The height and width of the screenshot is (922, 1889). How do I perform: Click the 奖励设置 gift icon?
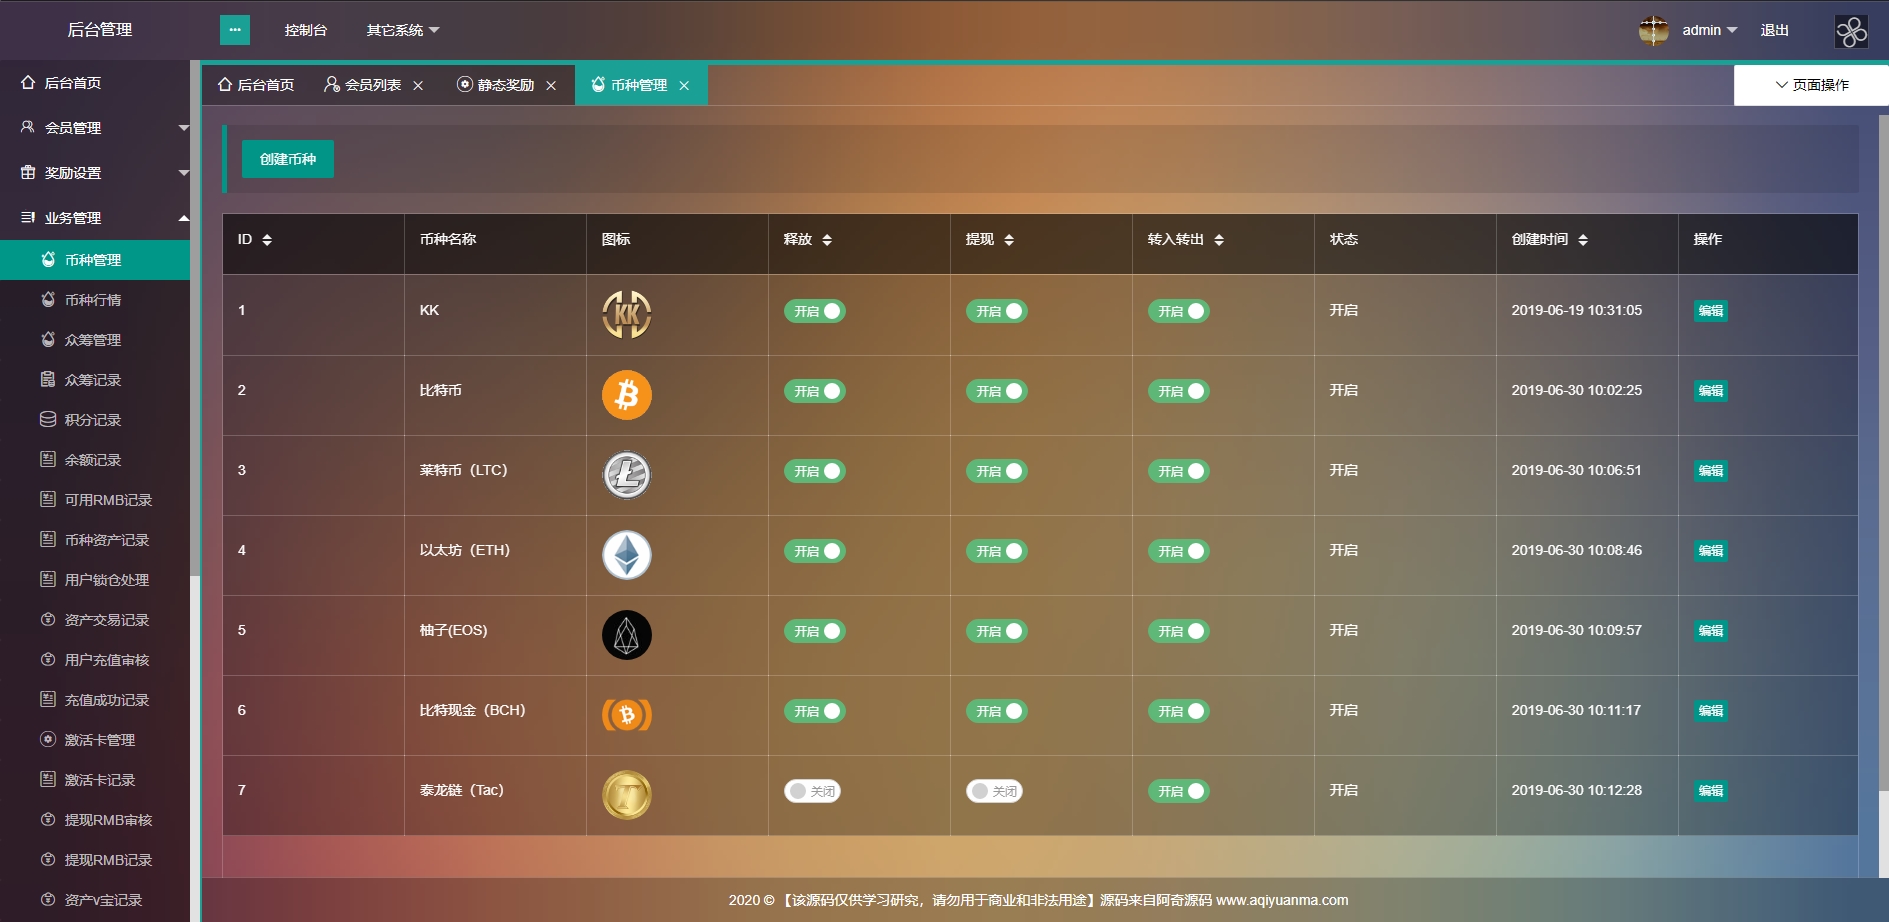(28, 173)
